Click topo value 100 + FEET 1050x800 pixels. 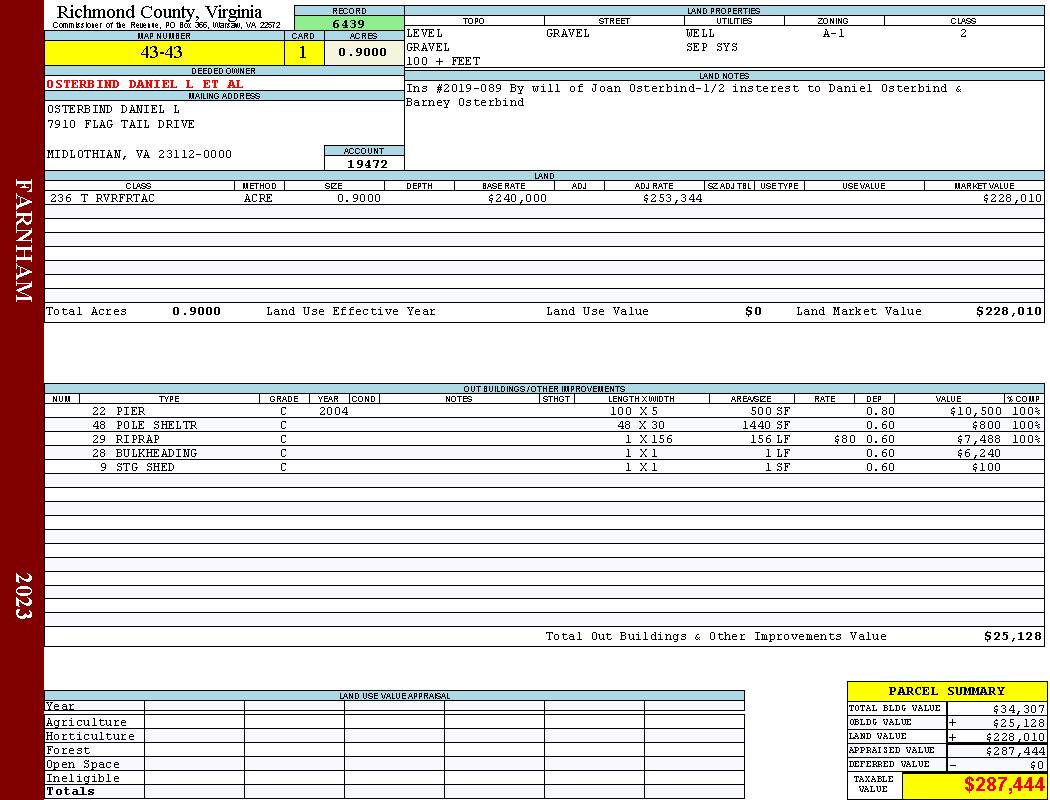point(443,62)
